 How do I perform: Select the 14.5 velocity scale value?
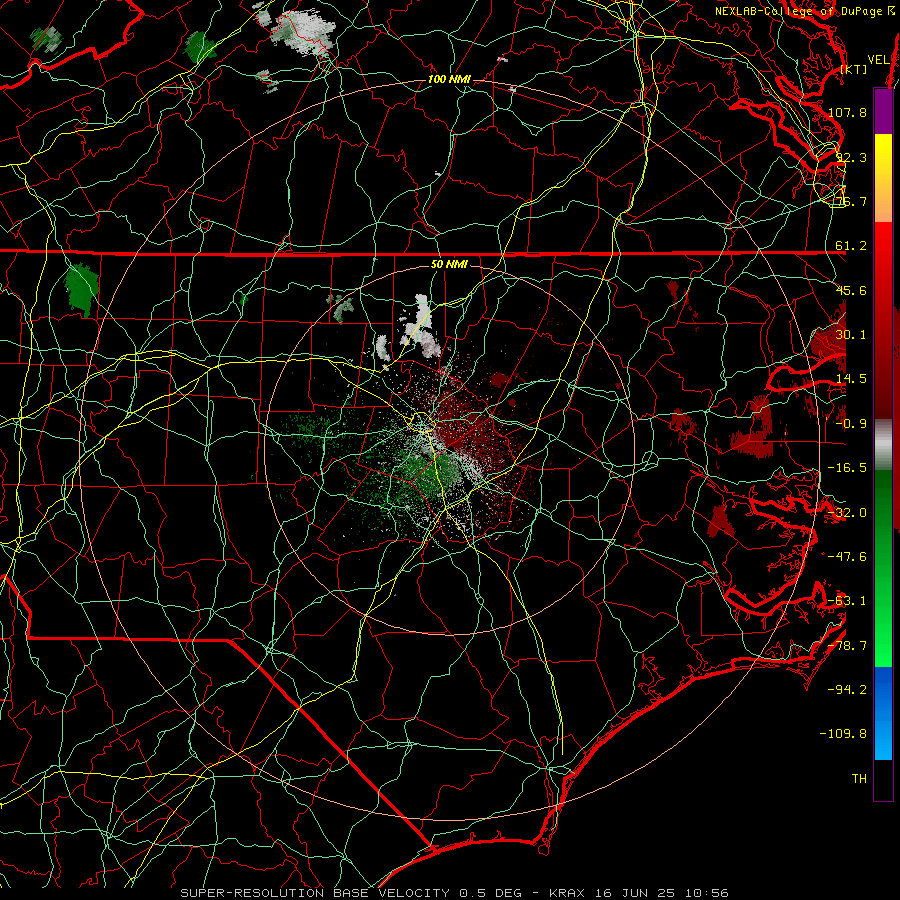coord(851,379)
